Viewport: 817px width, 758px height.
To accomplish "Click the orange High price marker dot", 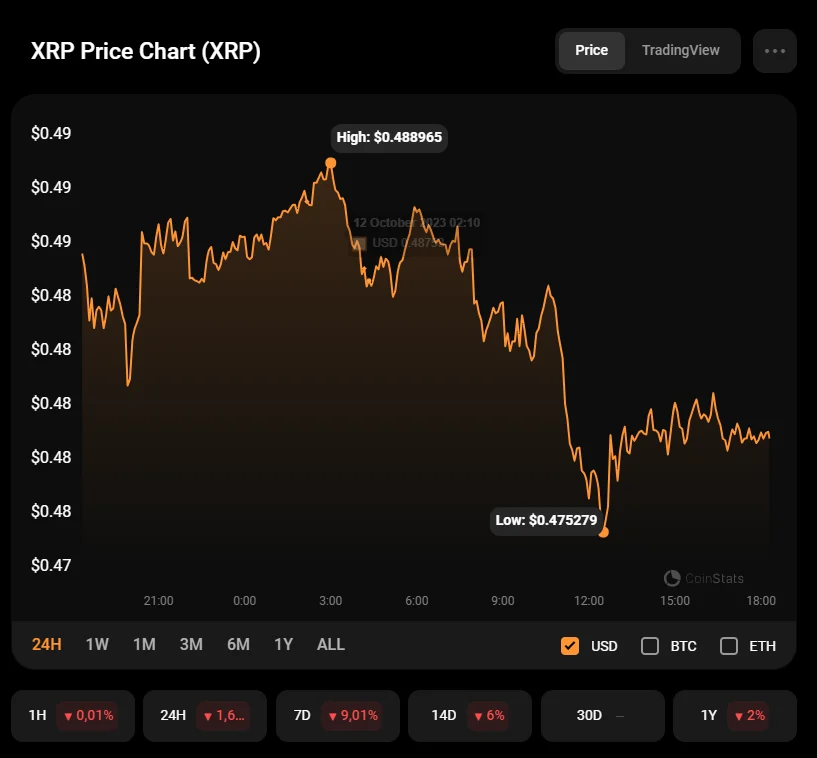I will pos(331,163).
